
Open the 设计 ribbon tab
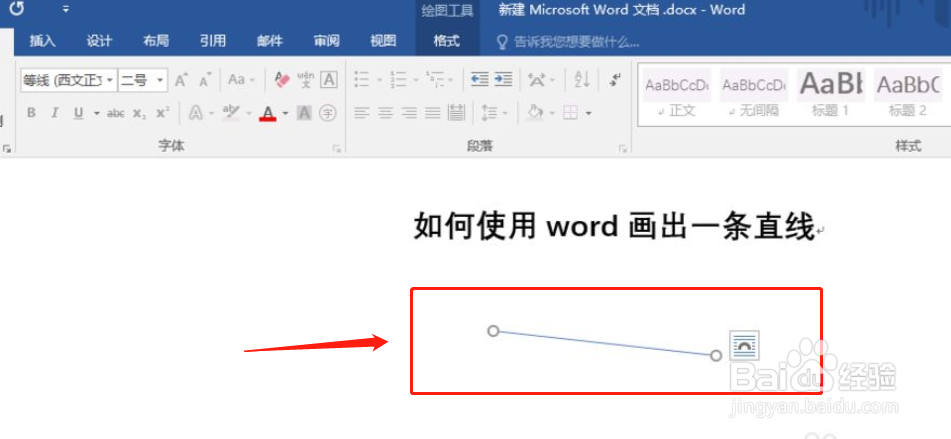(99, 41)
